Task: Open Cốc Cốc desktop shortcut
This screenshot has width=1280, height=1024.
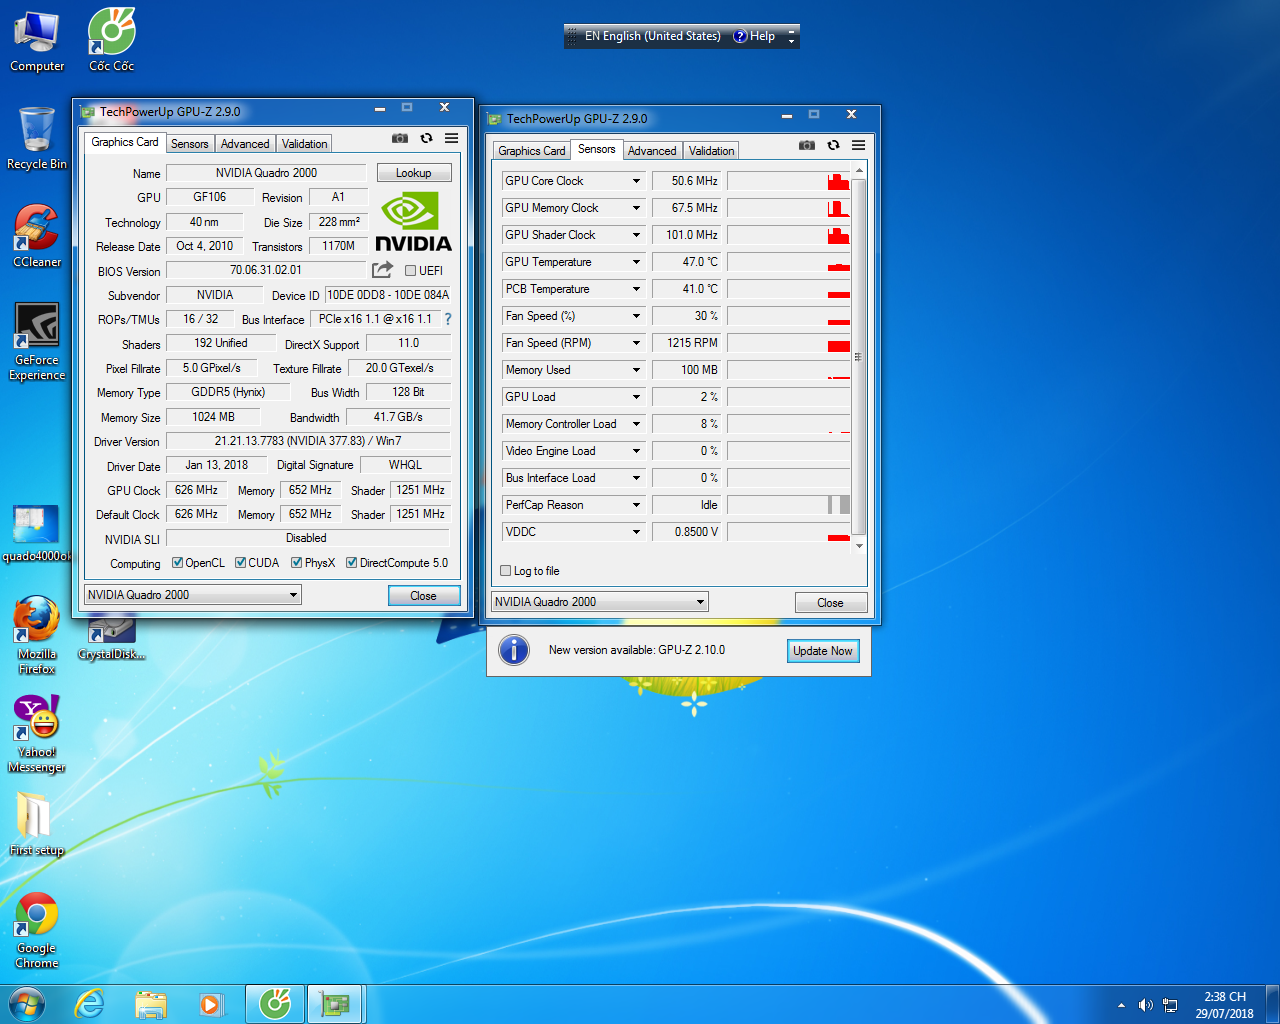Action: tap(111, 42)
